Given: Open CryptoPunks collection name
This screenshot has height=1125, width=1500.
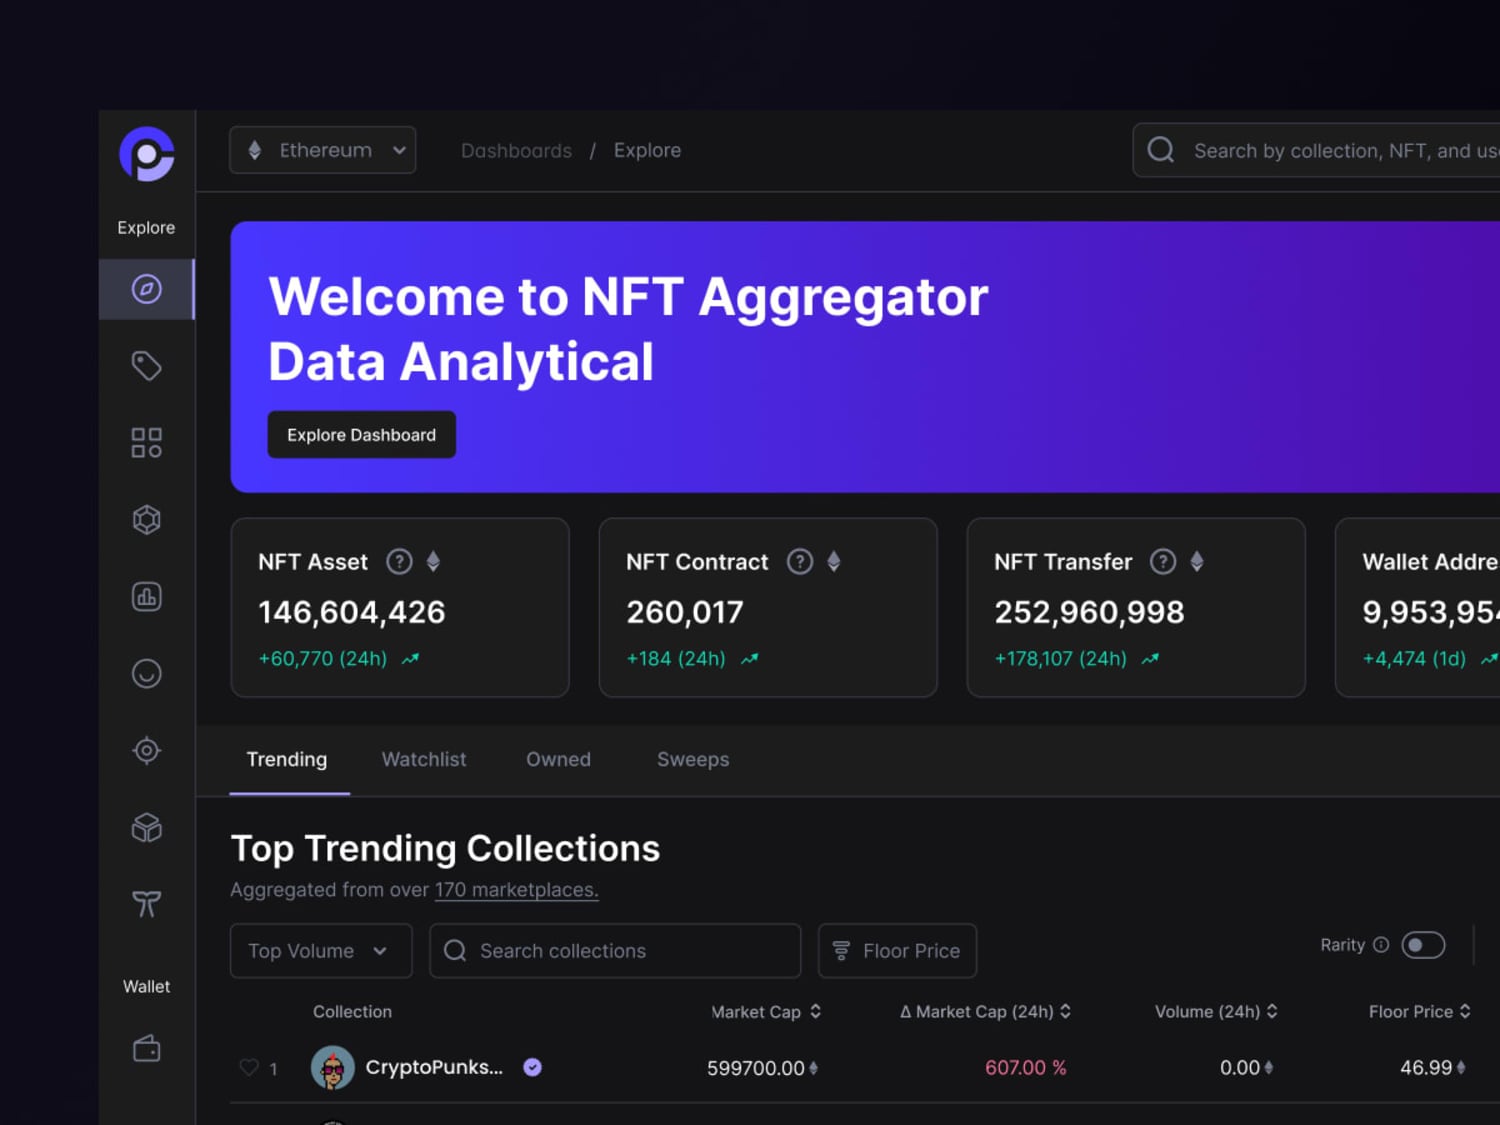Looking at the screenshot, I should point(434,1067).
